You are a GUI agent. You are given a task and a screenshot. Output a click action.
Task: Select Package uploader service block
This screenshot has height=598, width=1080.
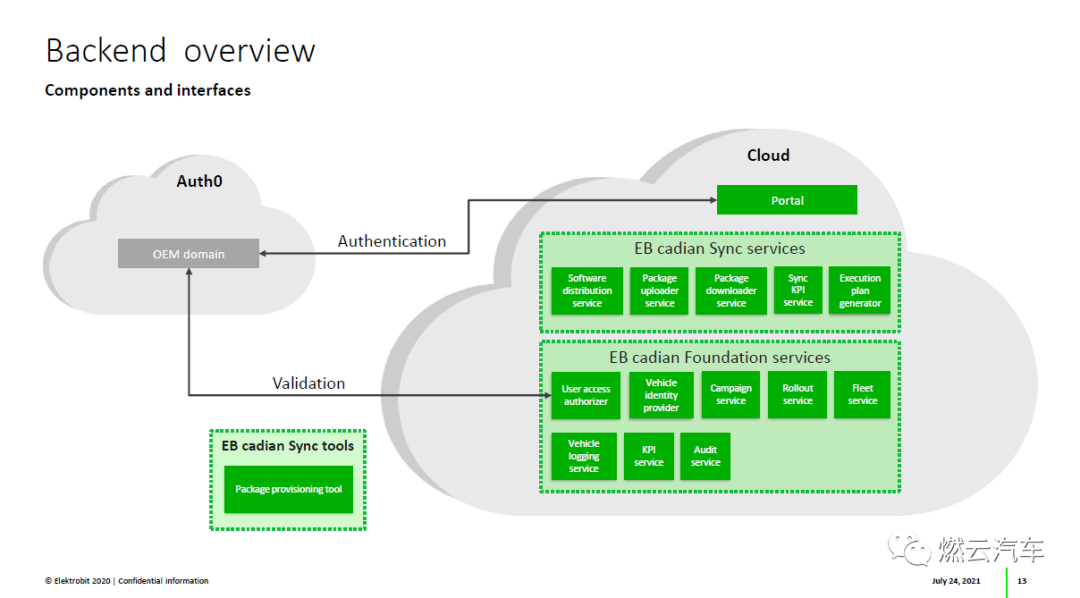659,291
